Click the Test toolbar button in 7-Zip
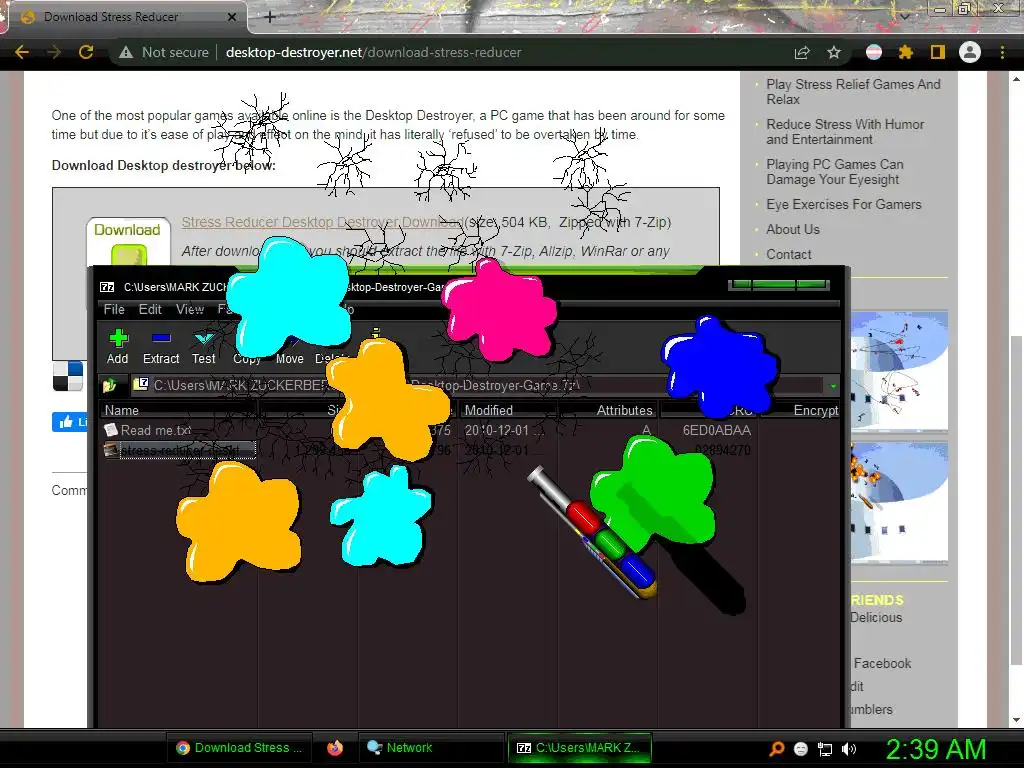 tap(204, 347)
